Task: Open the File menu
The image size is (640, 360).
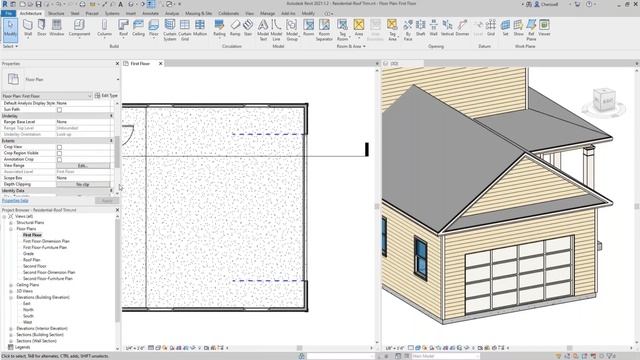Action: tap(9, 13)
